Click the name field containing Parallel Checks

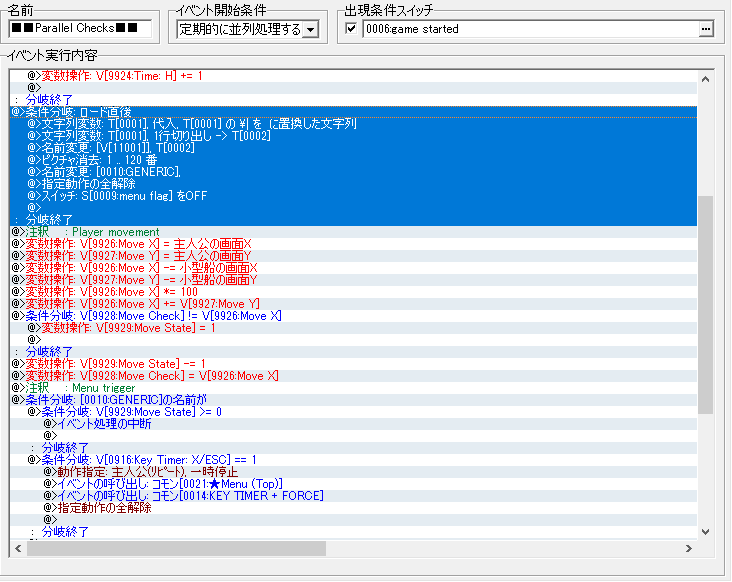point(80,28)
